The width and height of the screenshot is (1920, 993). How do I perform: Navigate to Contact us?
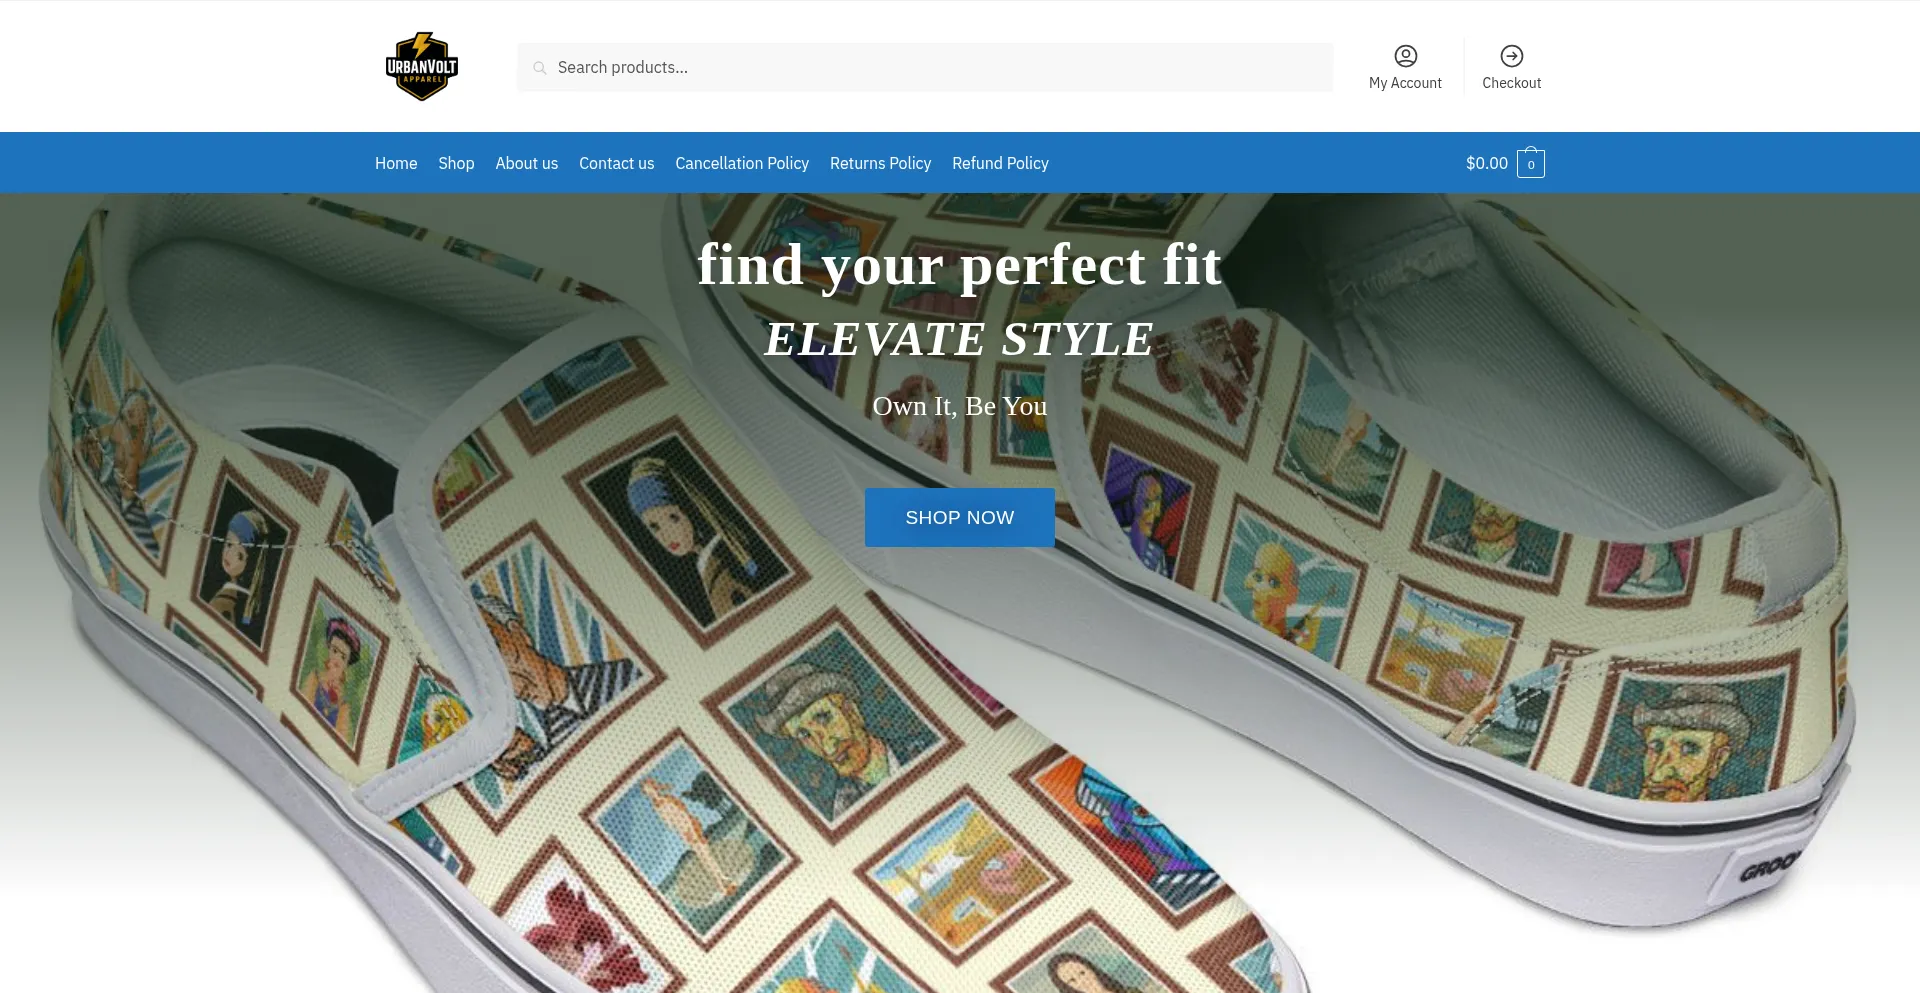(617, 163)
